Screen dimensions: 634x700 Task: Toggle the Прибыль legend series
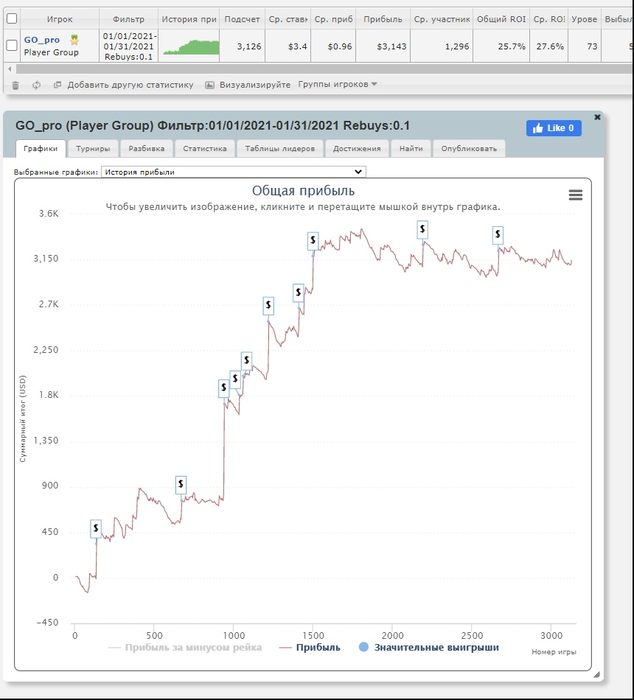(309, 647)
